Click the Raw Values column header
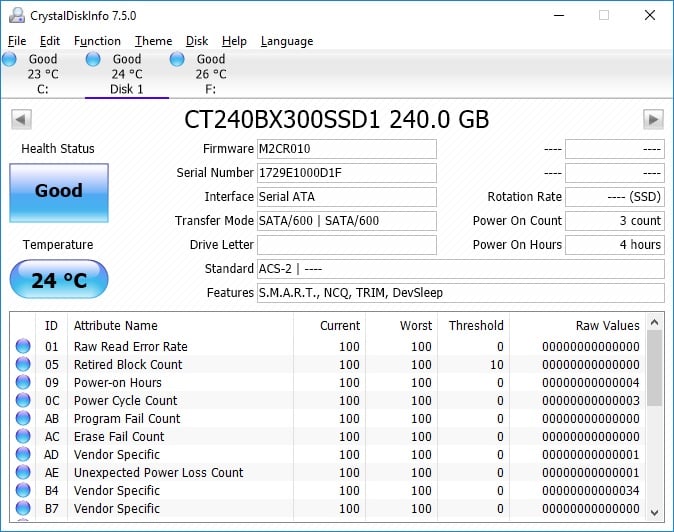674x532 pixels. pyautogui.click(x=578, y=326)
